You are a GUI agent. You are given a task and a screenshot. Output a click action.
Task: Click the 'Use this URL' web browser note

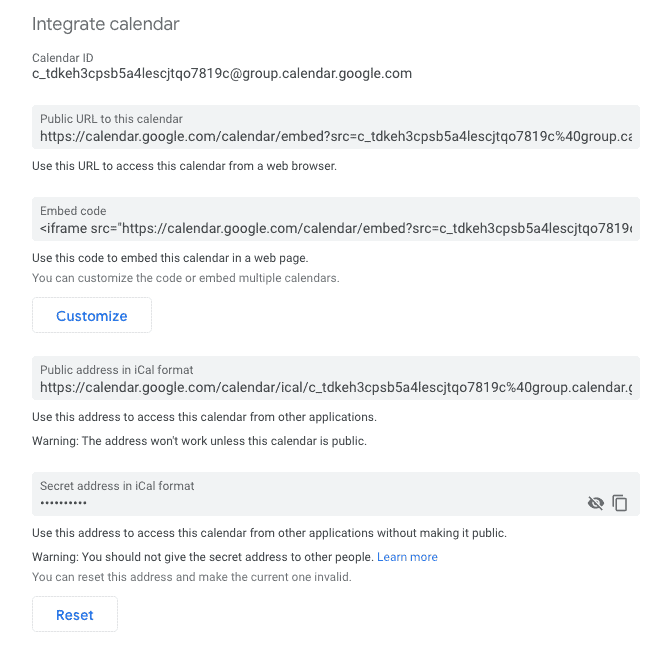click(x=184, y=166)
